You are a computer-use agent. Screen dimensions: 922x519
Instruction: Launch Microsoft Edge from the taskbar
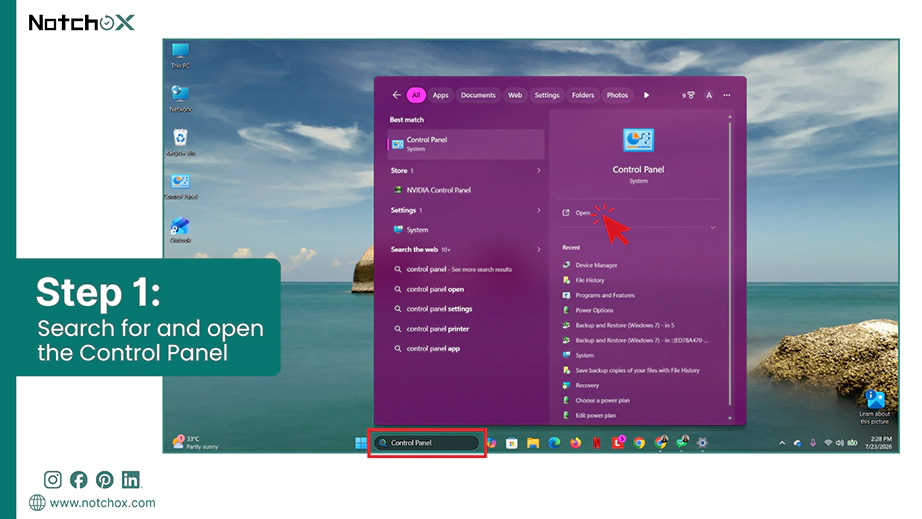[554, 443]
